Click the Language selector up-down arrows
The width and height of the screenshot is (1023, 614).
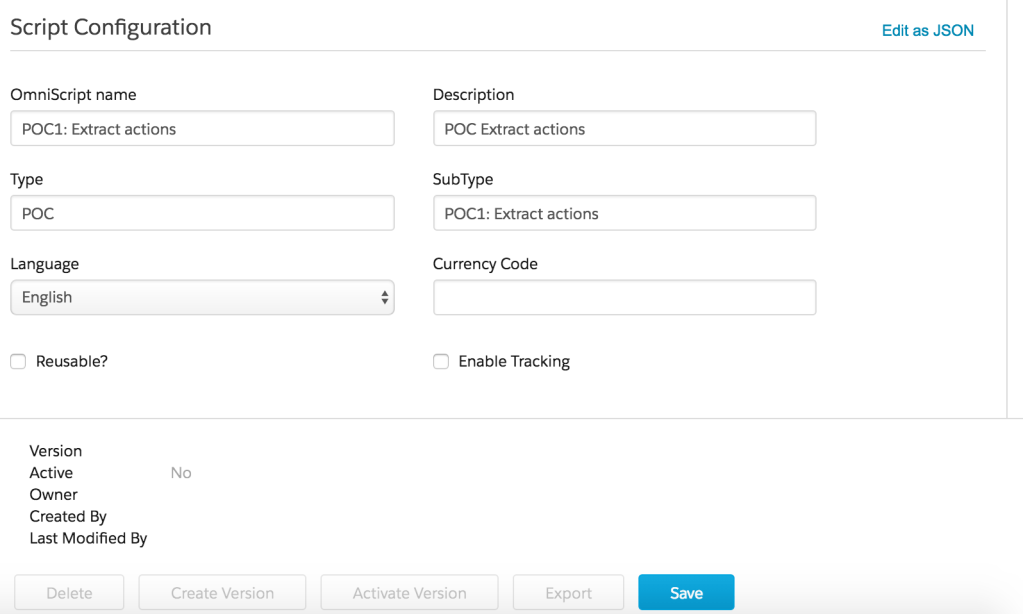(385, 297)
